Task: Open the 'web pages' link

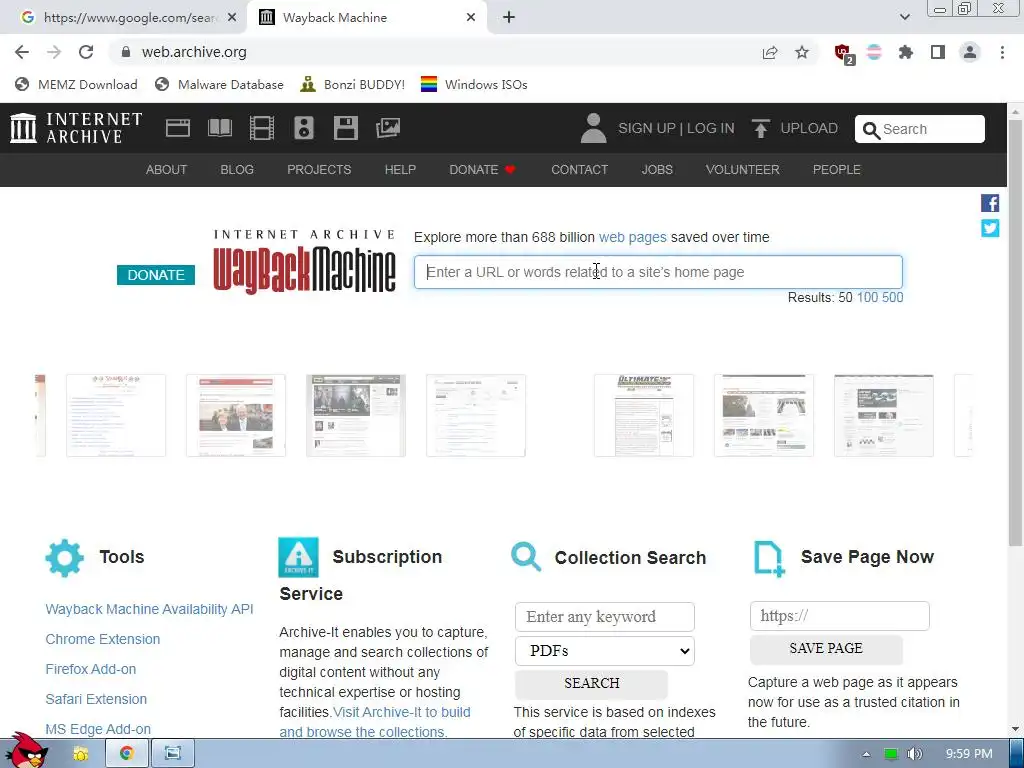Action: pyautogui.click(x=633, y=238)
